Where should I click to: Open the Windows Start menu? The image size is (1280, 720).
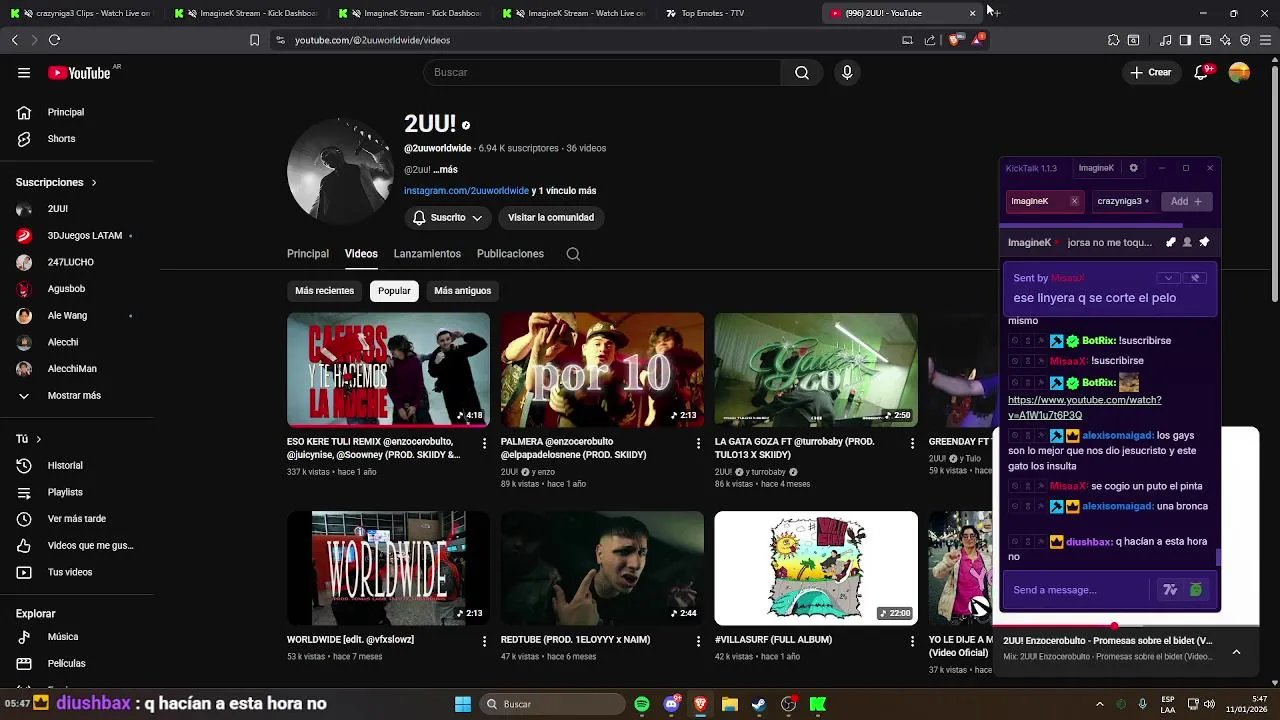click(463, 704)
